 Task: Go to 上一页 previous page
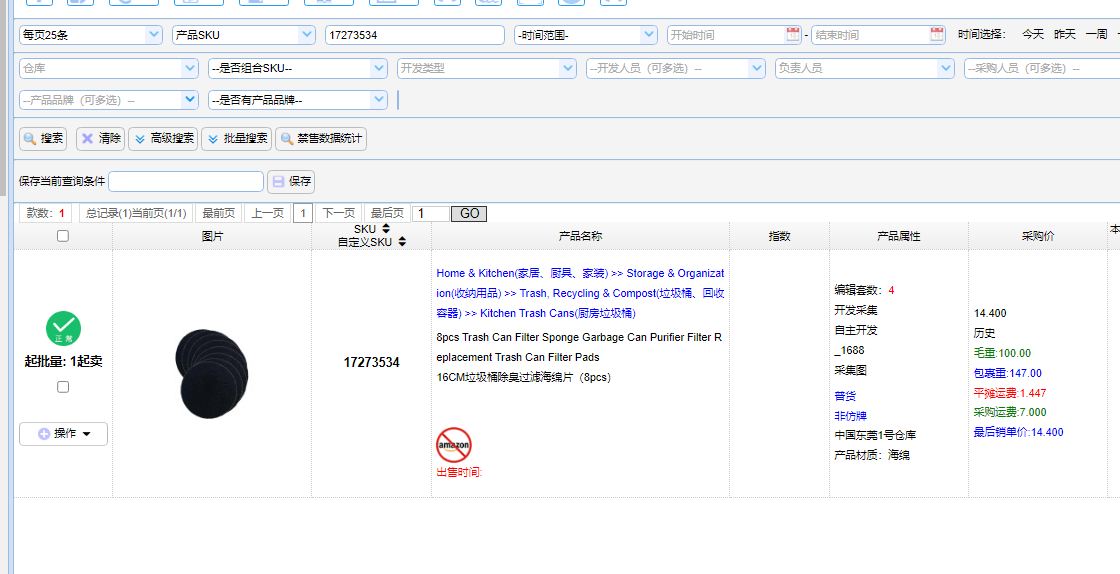click(267, 213)
